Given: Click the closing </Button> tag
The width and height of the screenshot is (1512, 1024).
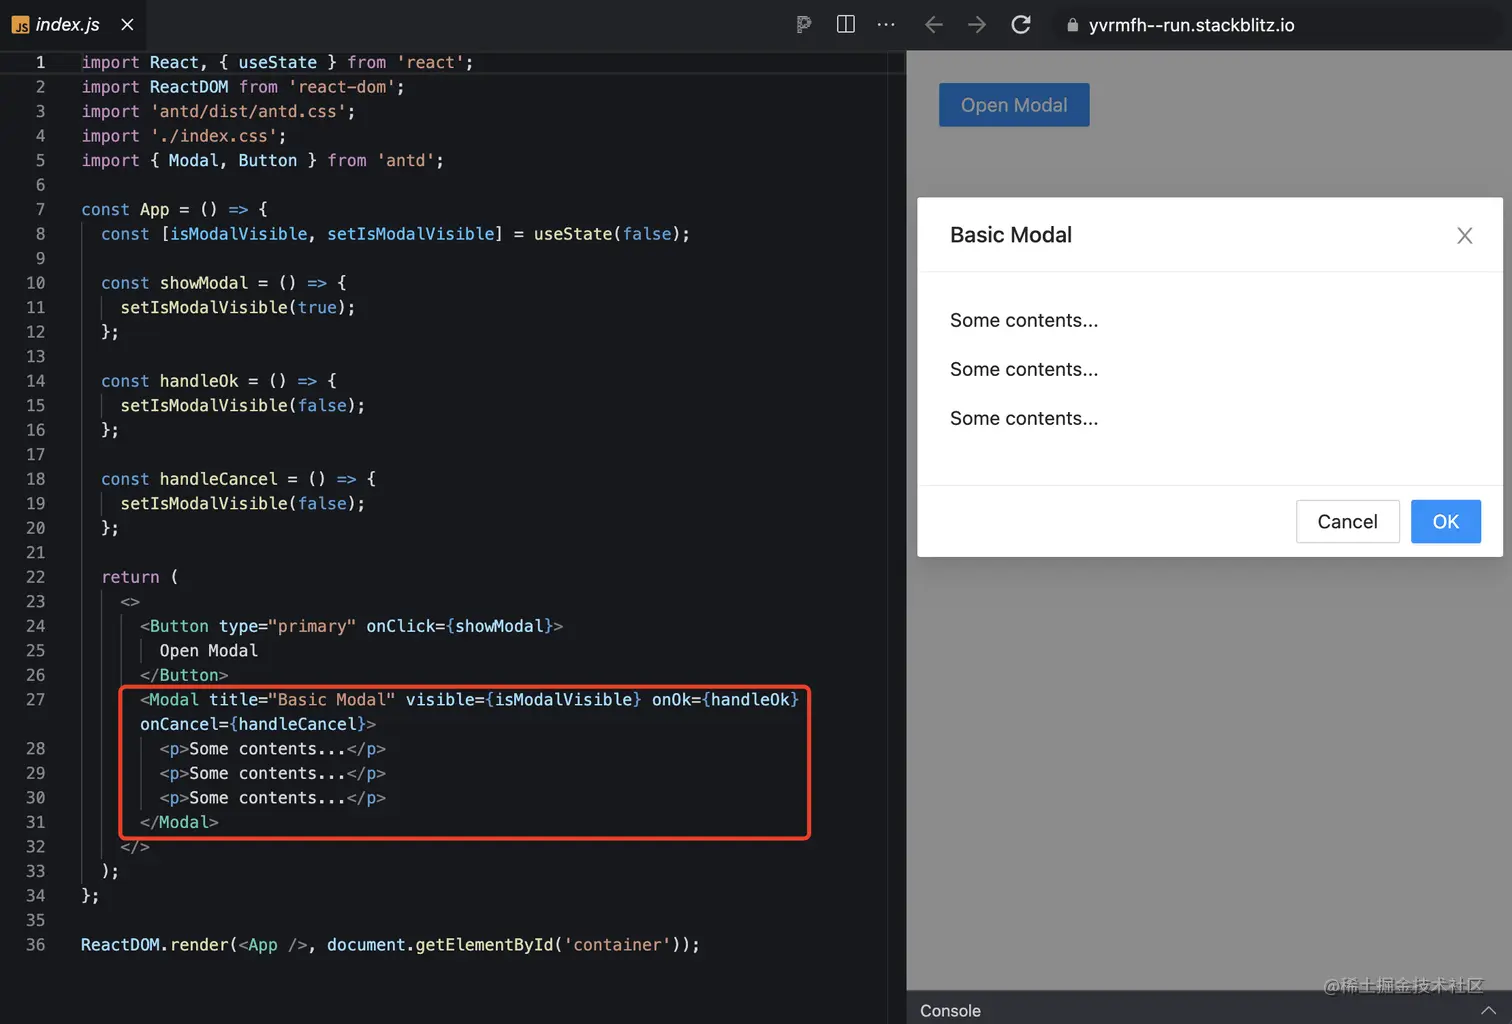Looking at the screenshot, I should pyautogui.click(x=184, y=675).
